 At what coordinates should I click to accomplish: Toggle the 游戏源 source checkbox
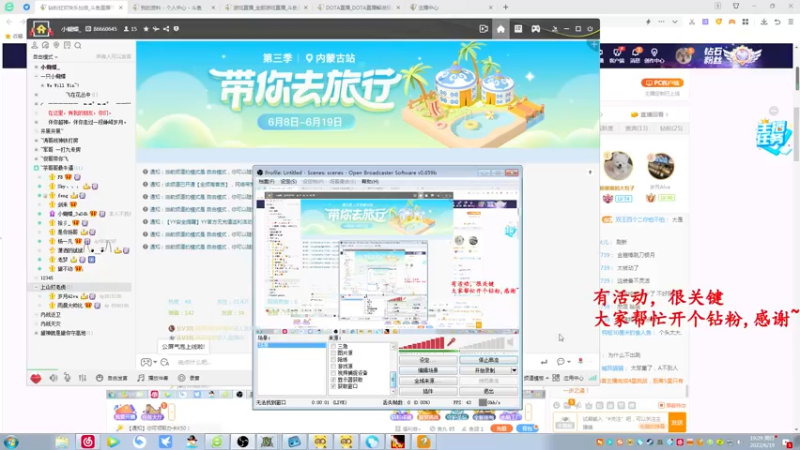tap(333, 366)
